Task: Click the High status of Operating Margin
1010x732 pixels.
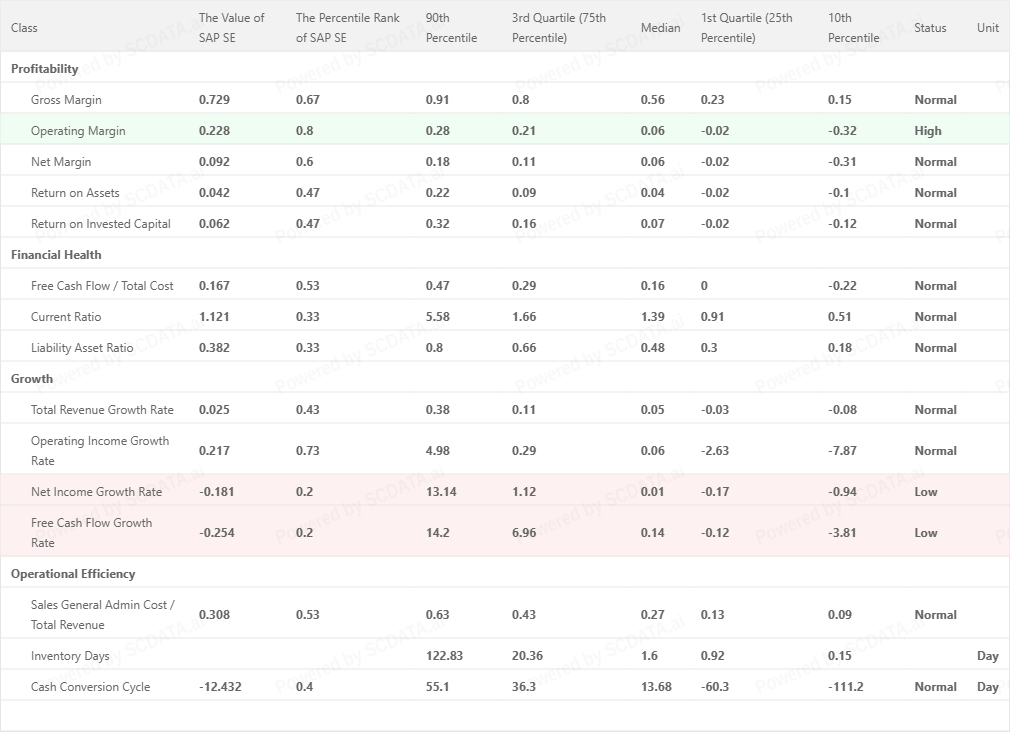Action: (928, 131)
